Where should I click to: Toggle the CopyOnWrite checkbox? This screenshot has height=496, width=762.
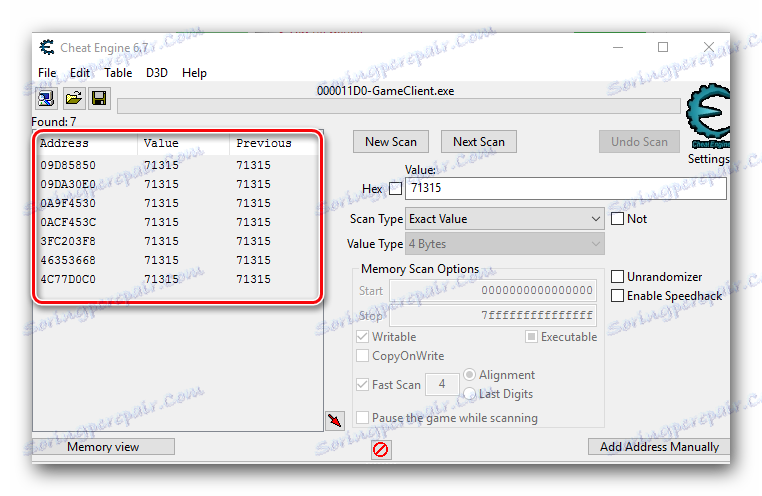pyautogui.click(x=362, y=356)
